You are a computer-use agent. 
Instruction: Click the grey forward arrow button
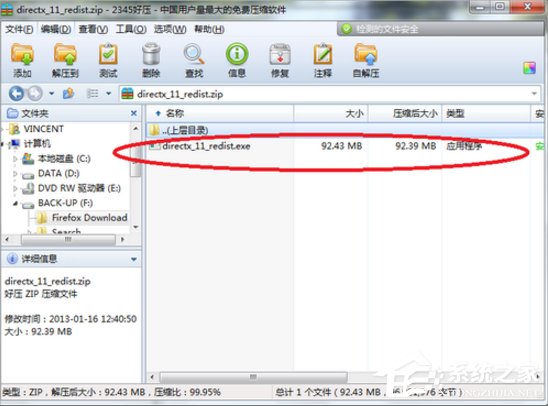35,94
